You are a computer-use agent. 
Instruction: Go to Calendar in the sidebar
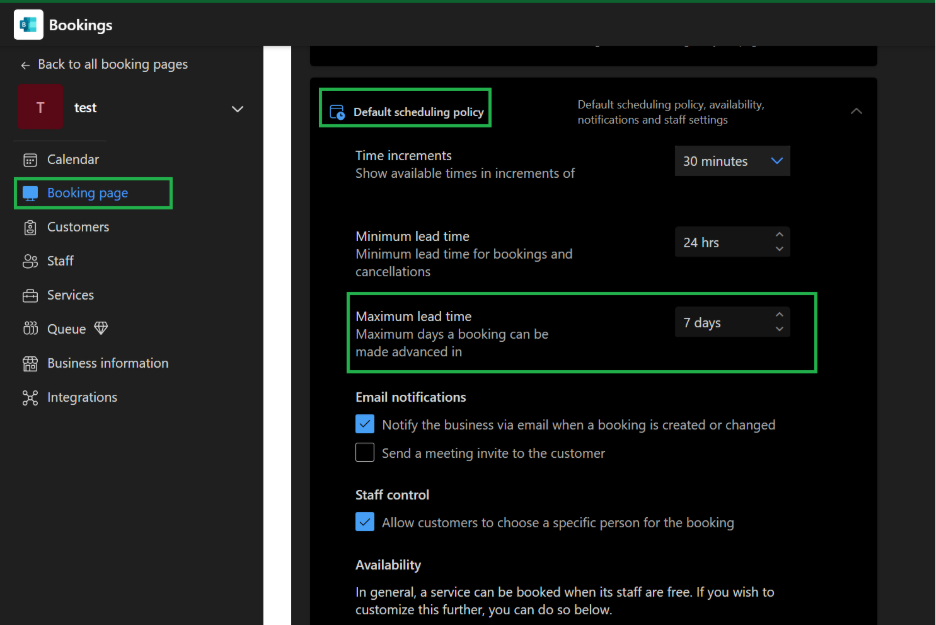(73, 159)
